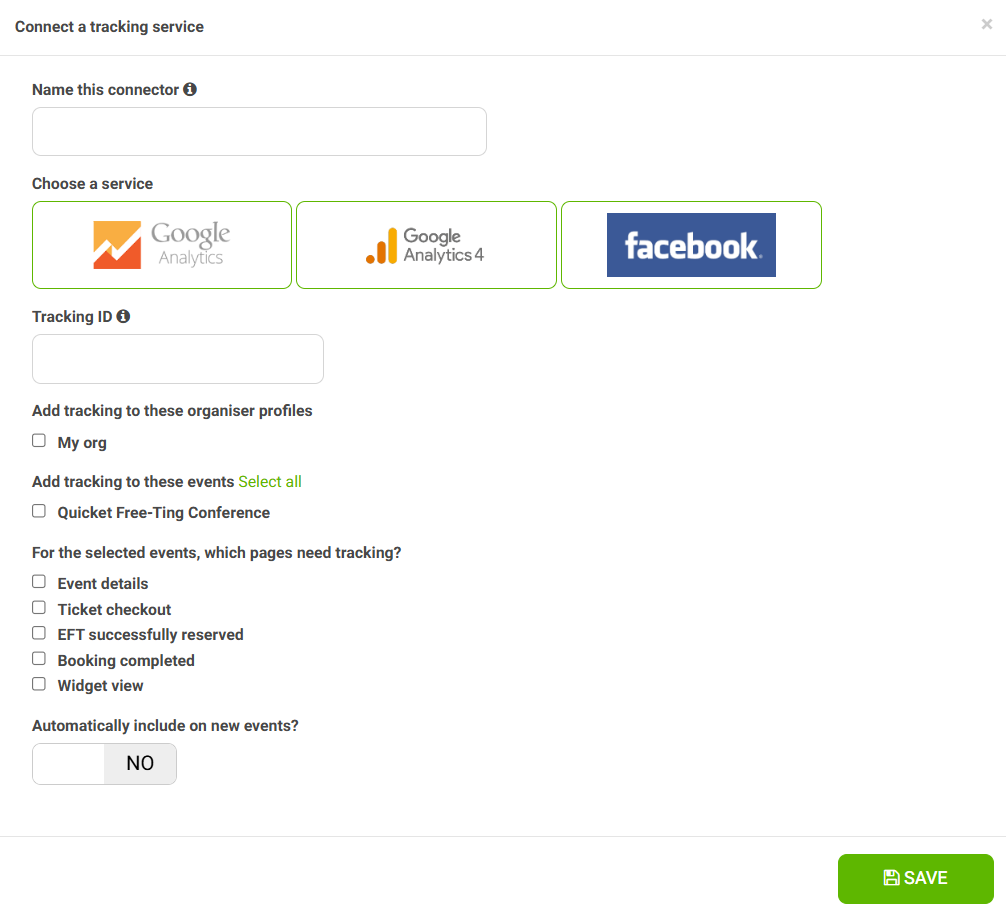1006x916 pixels.
Task: Enable the Booking completed page tracking
Action: point(39,659)
